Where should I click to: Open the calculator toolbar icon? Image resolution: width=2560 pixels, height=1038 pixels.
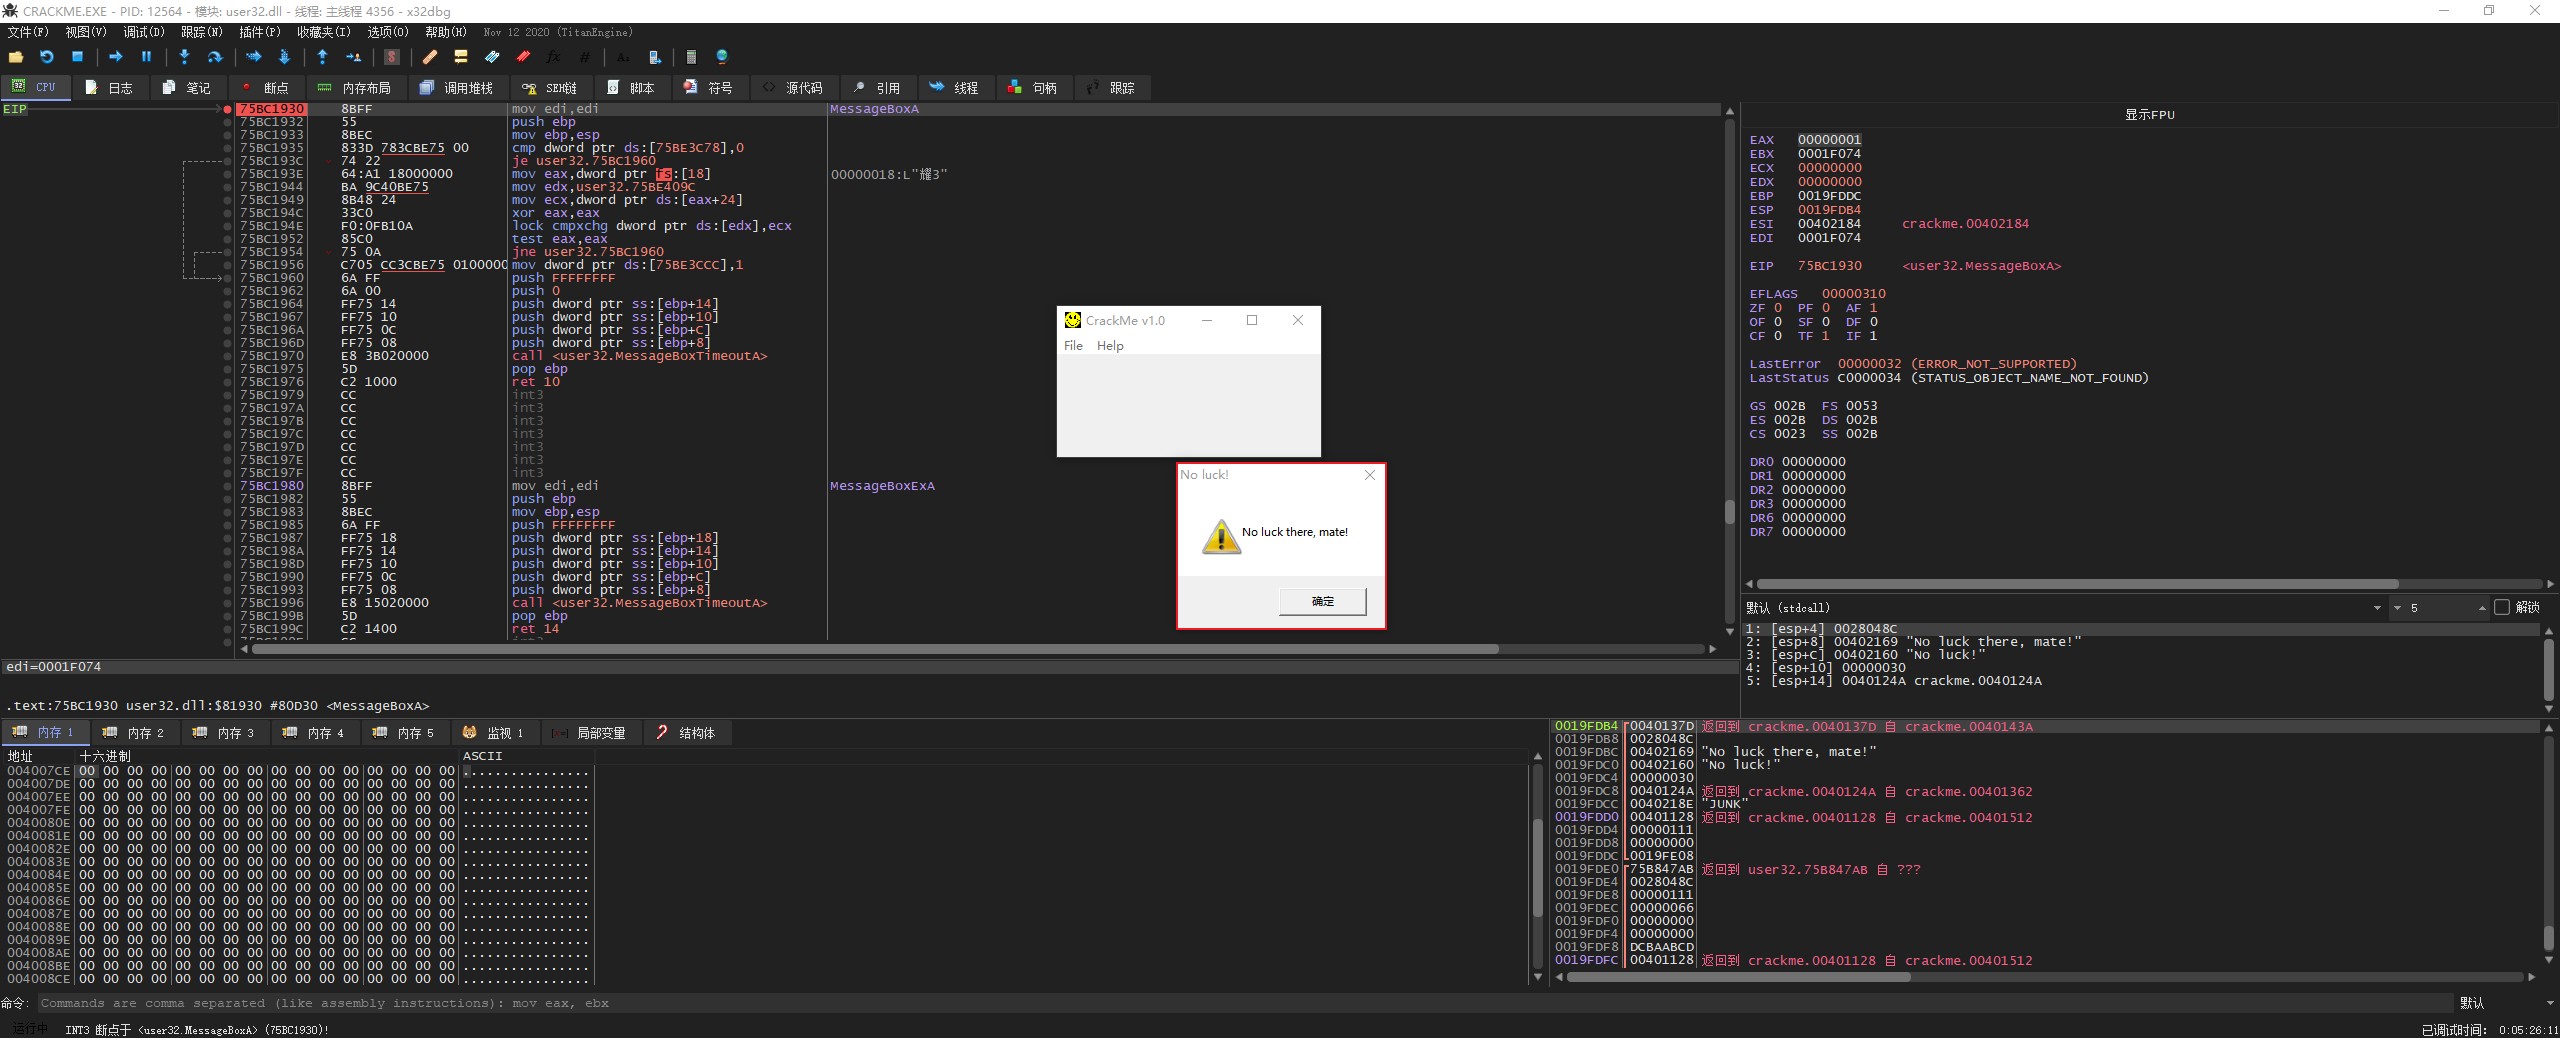pos(690,57)
